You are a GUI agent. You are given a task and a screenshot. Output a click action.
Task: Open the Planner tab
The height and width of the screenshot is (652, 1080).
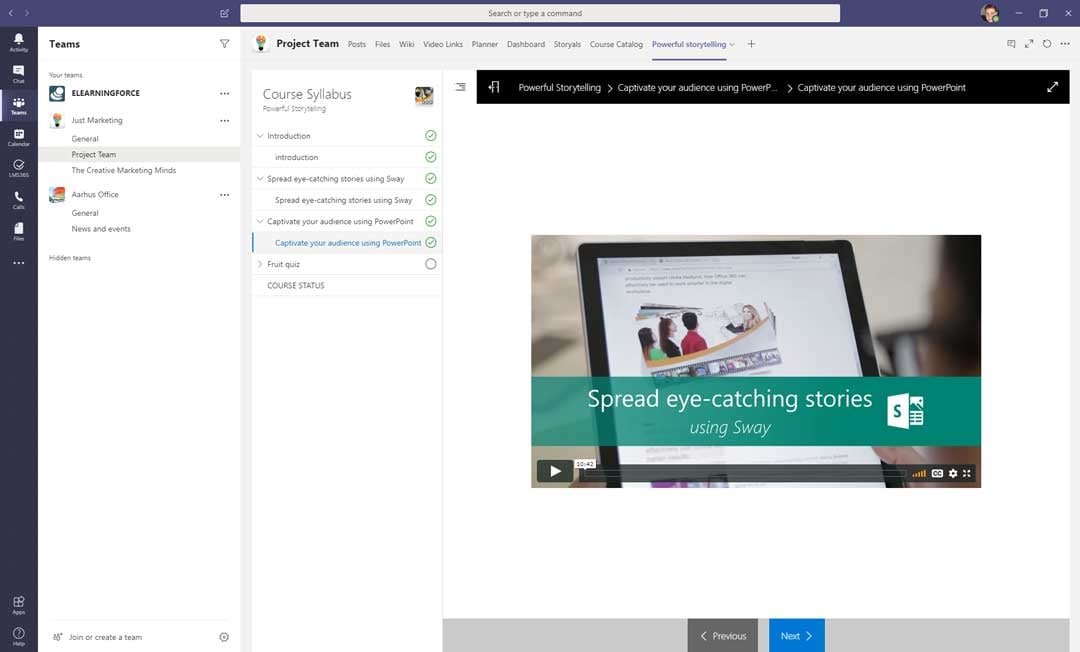(x=485, y=44)
